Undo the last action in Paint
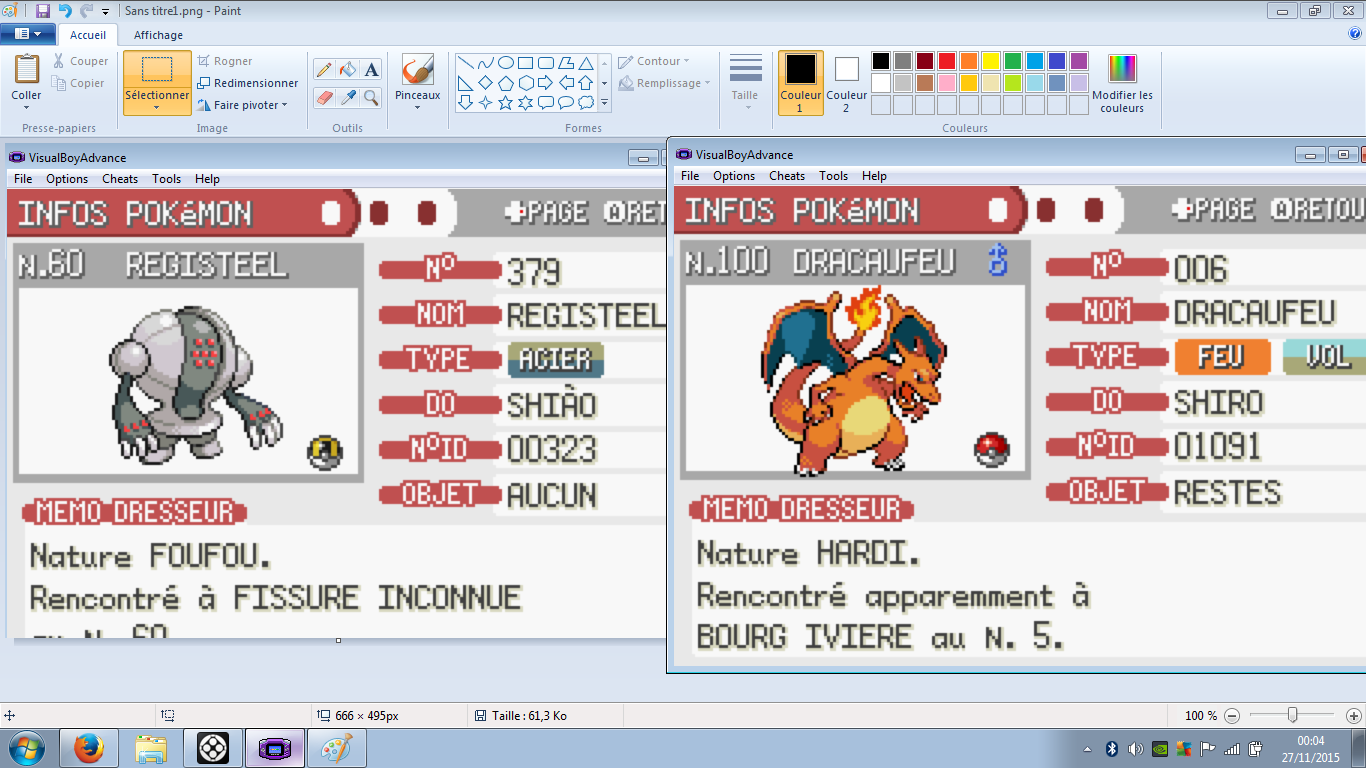Screen dimensions: 1366x768 (65, 11)
